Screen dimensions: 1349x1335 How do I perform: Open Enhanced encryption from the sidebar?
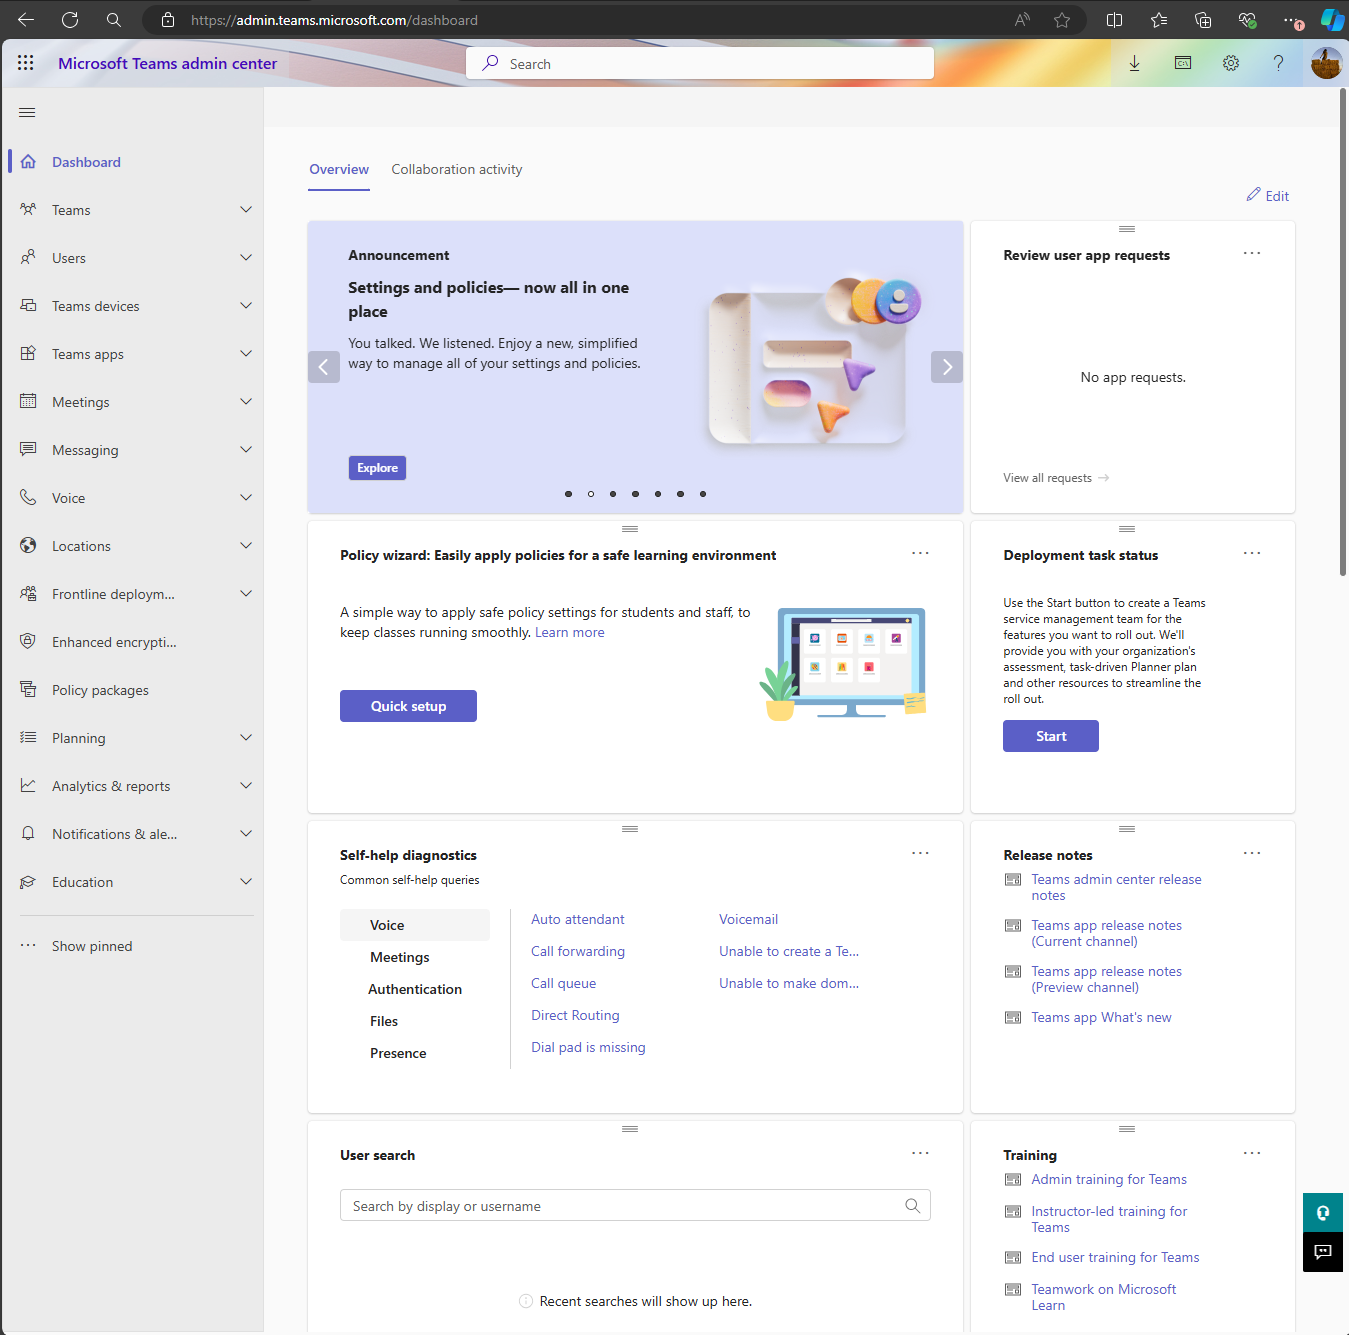click(x=29, y=641)
